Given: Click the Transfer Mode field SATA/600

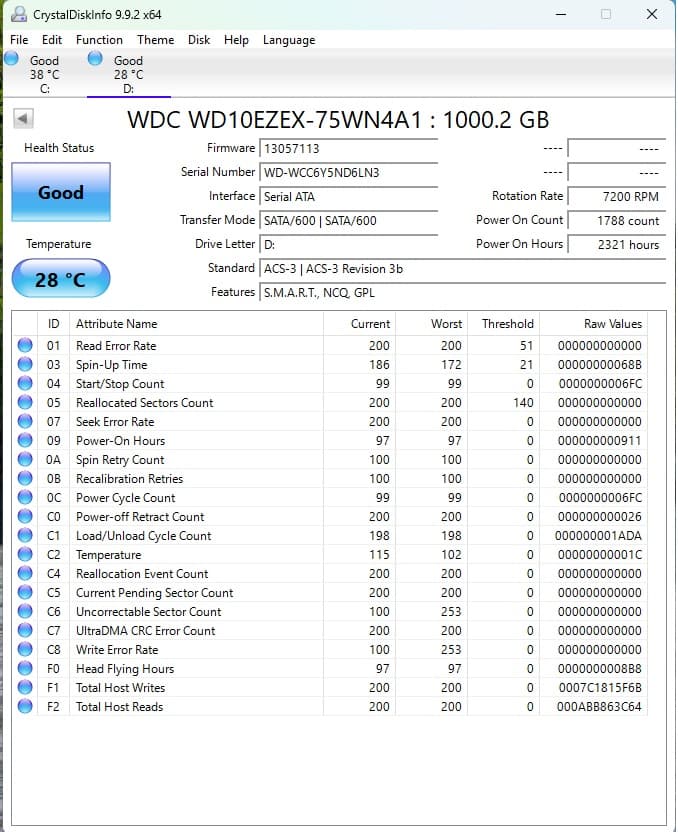Looking at the screenshot, I should (x=349, y=220).
